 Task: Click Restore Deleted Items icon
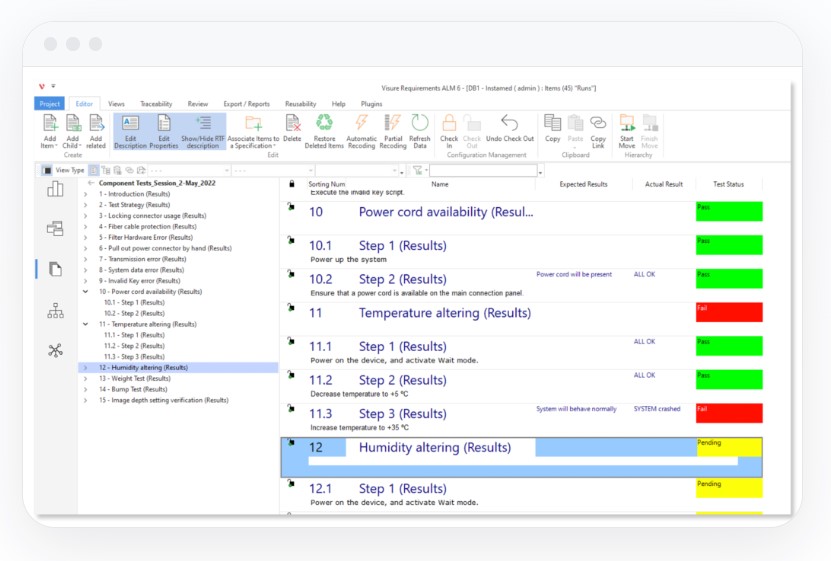coord(324,122)
